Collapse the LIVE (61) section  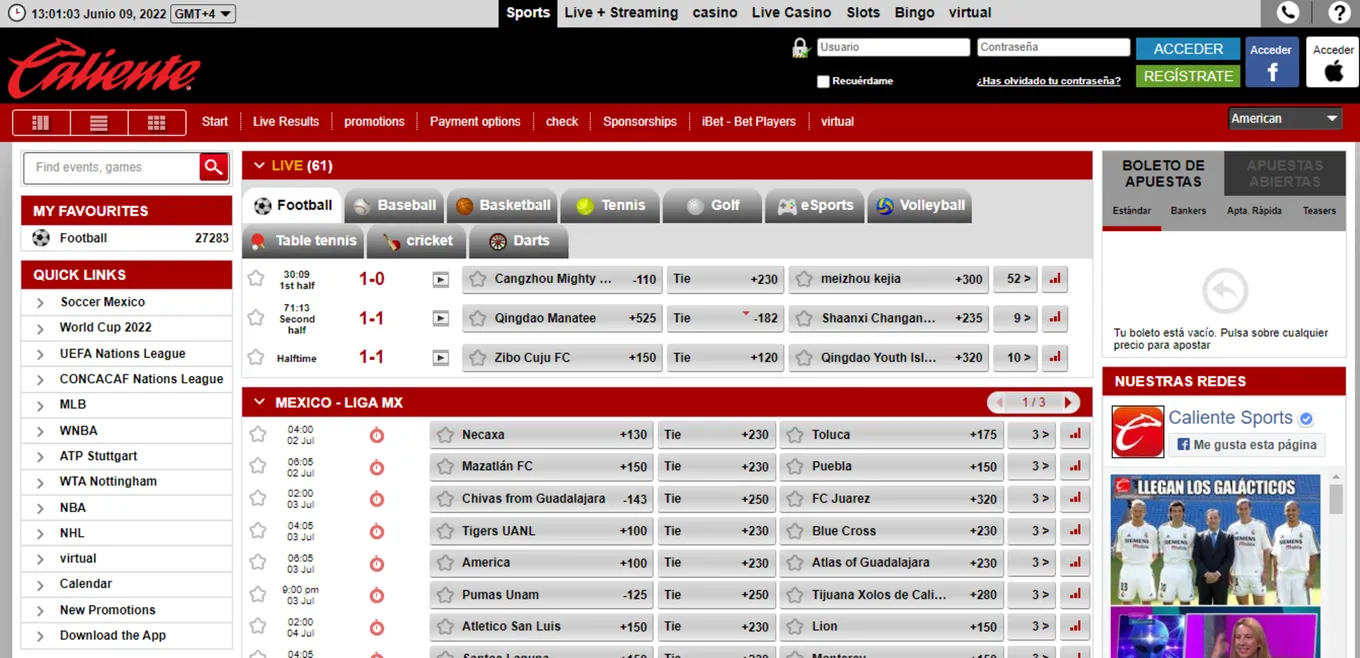click(x=259, y=166)
